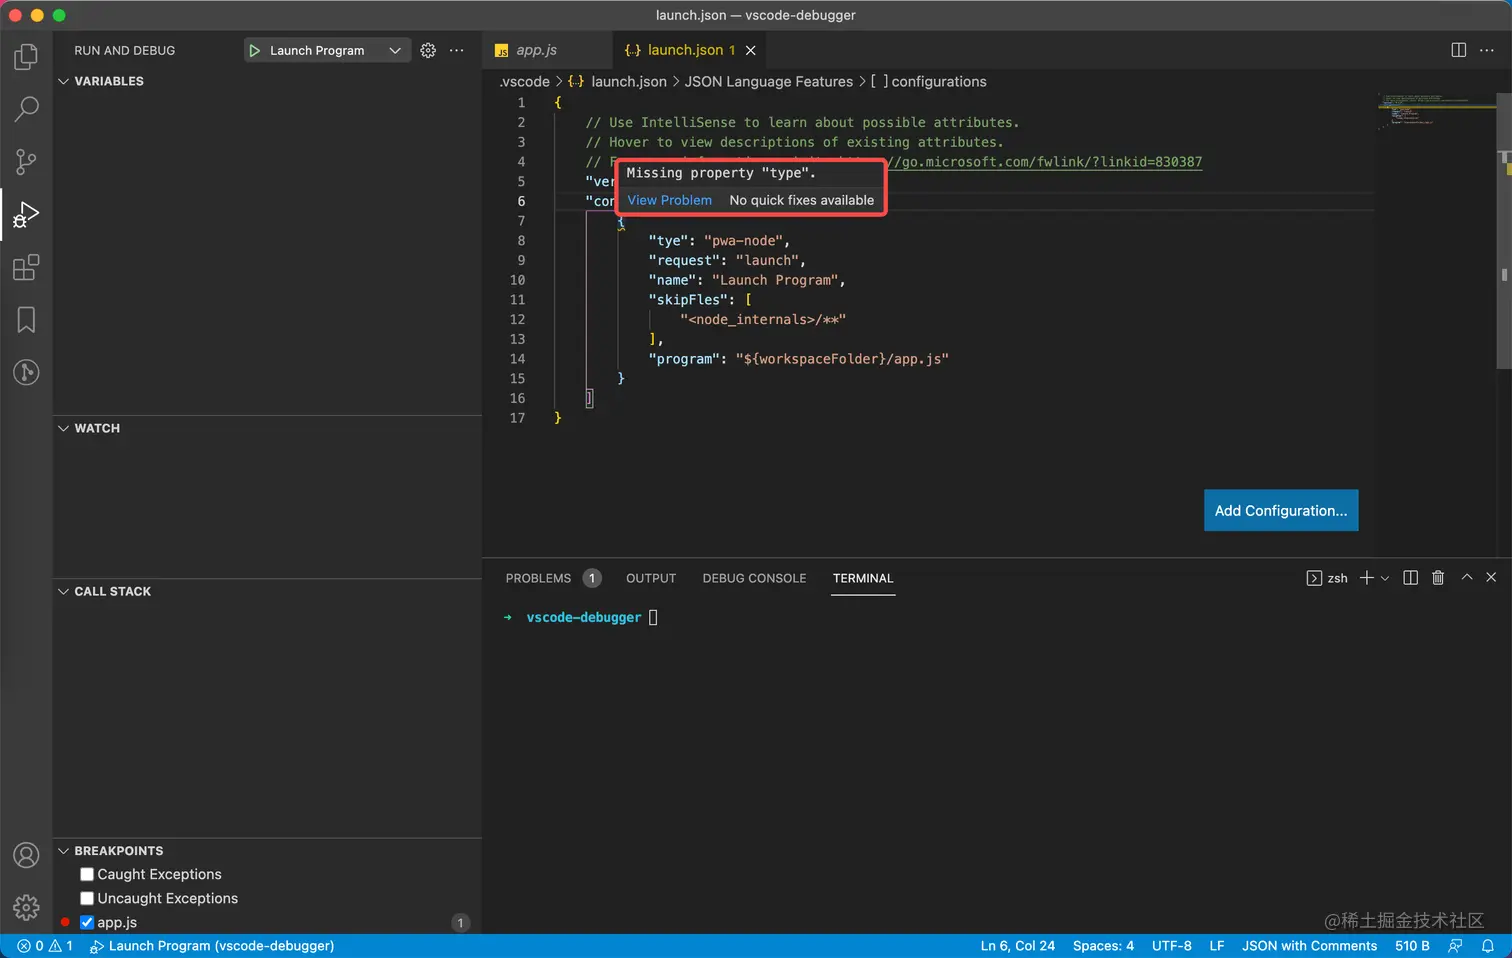This screenshot has width=1512, height=958.
Task: Open editor more actions ellipsis
Action: 1487,50
